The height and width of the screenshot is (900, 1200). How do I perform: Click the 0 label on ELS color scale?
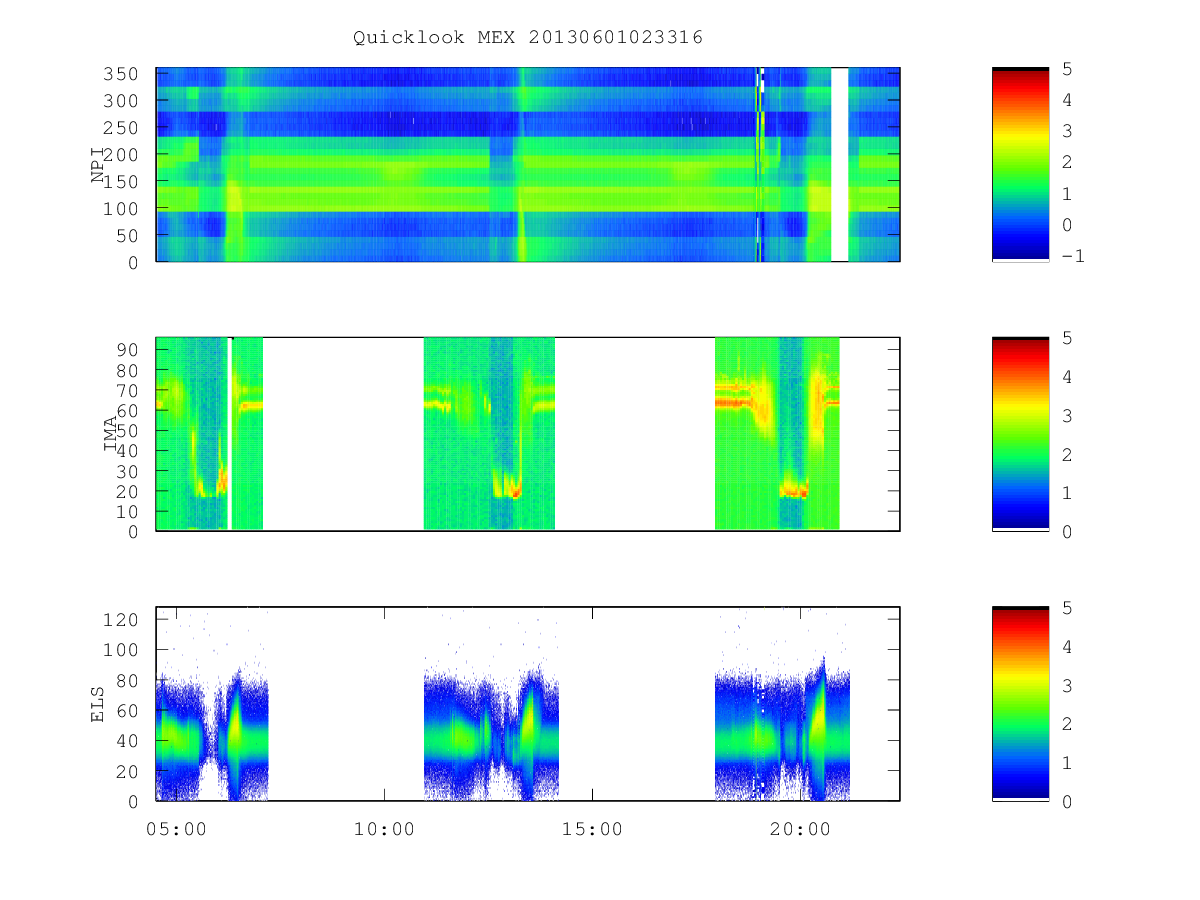click(1068, 801)
